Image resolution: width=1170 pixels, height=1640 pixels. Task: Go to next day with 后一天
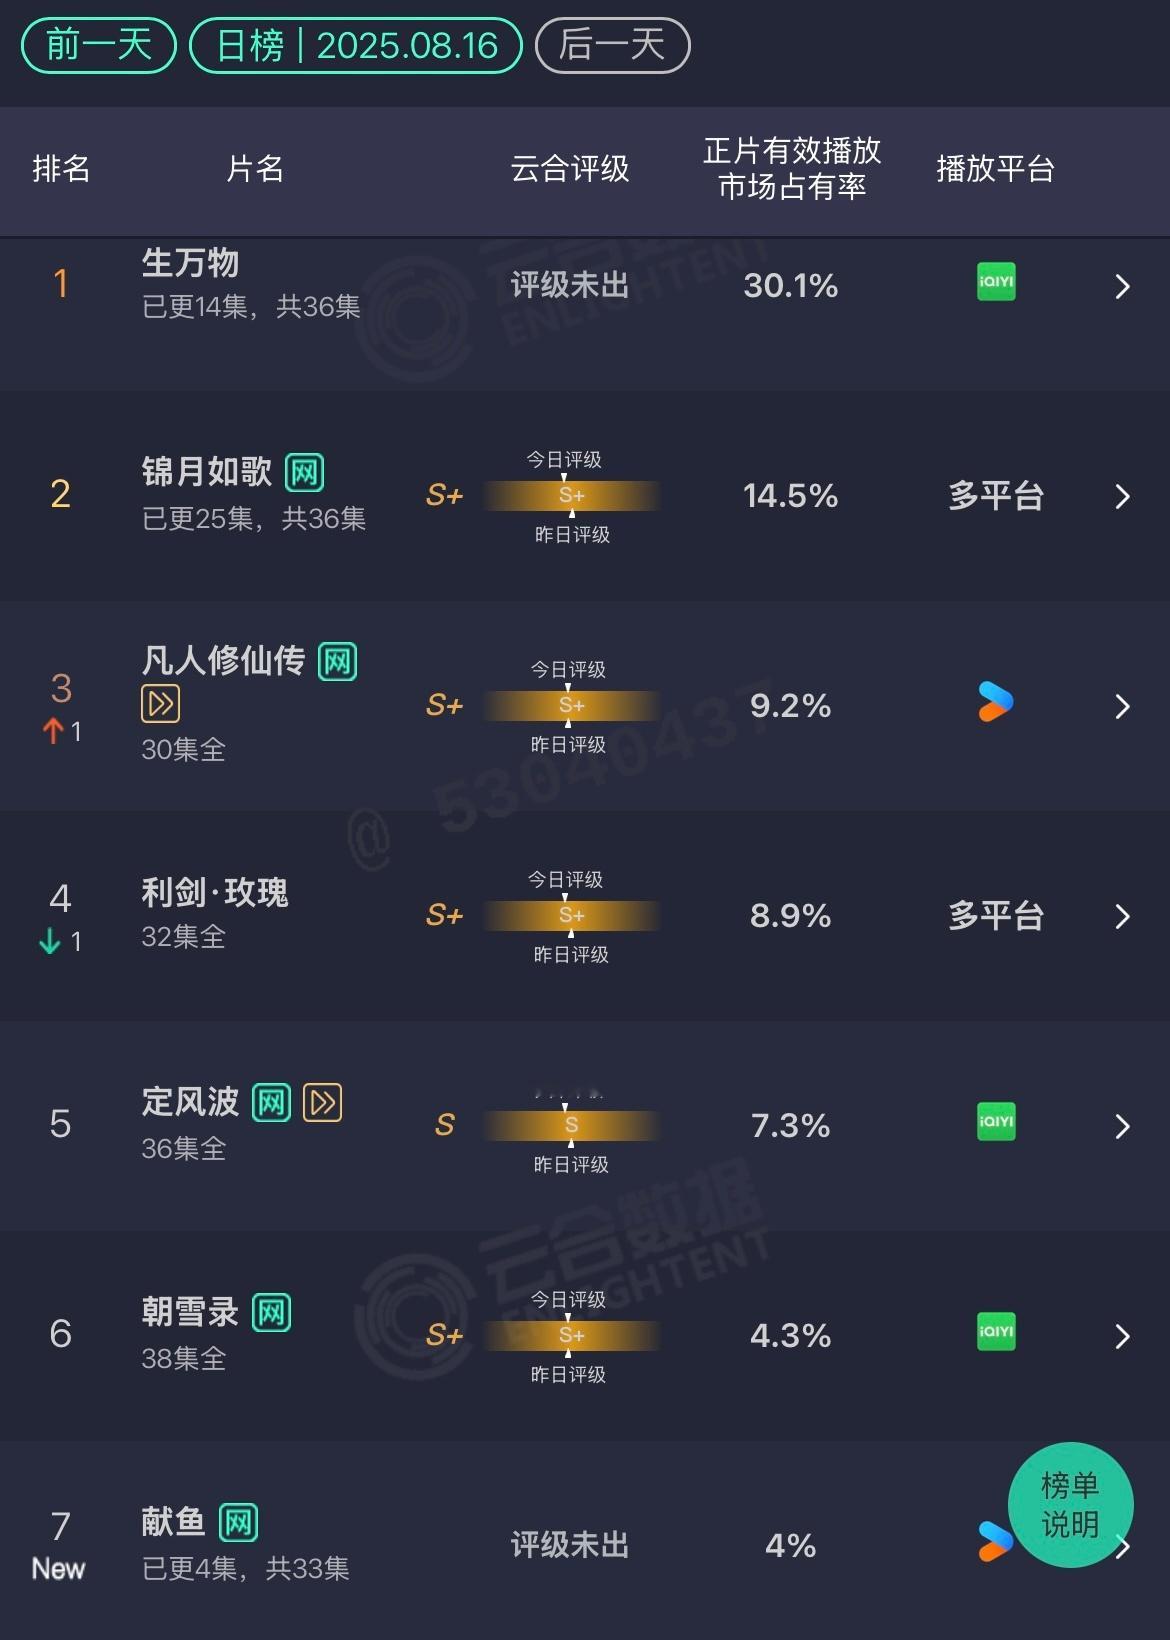coord(612,46)
